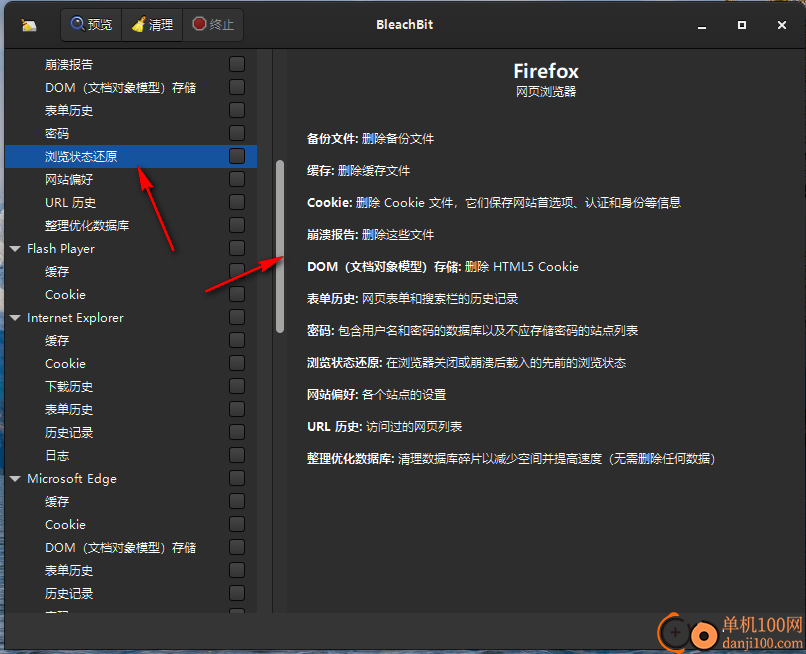Screen dimensions: 806x654
Task: Check the 网站偏好 checkbox
Action: (237, 179)
